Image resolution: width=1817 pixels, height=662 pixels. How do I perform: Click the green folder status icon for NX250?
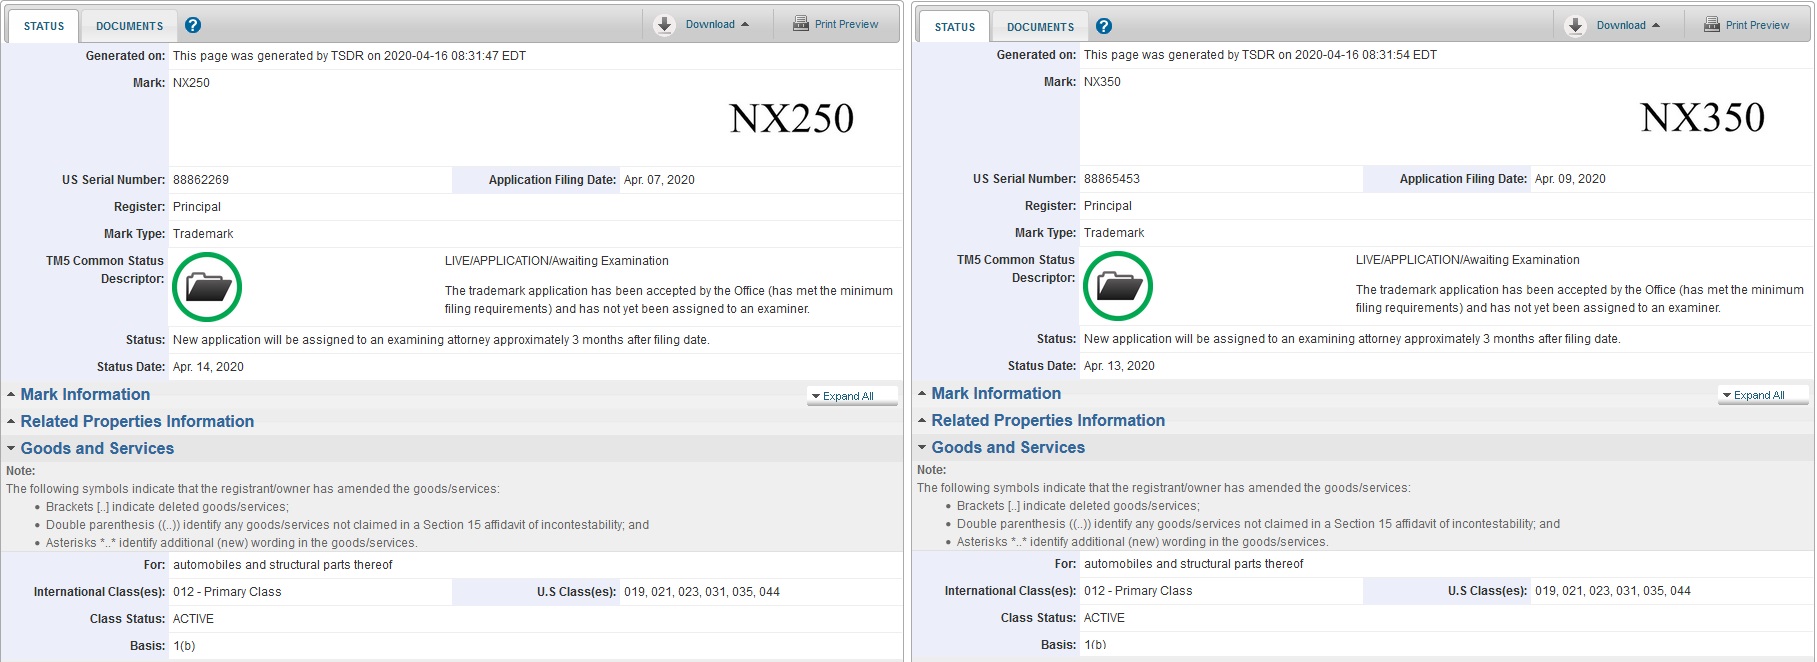click(207, 287)
